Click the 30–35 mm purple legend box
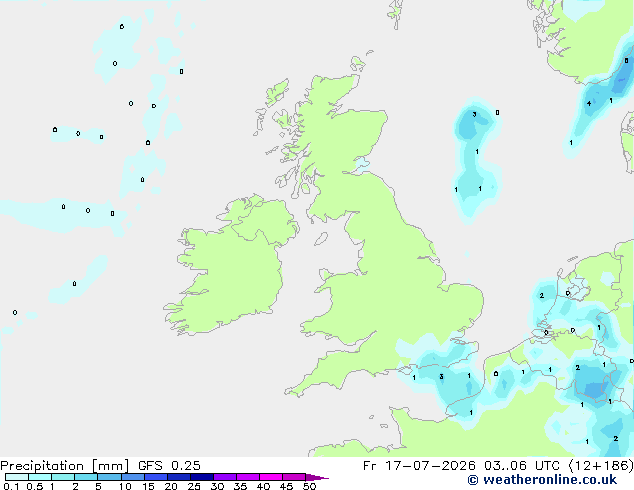The width and height of the screenshot is (634, 490). click(225, 477)
